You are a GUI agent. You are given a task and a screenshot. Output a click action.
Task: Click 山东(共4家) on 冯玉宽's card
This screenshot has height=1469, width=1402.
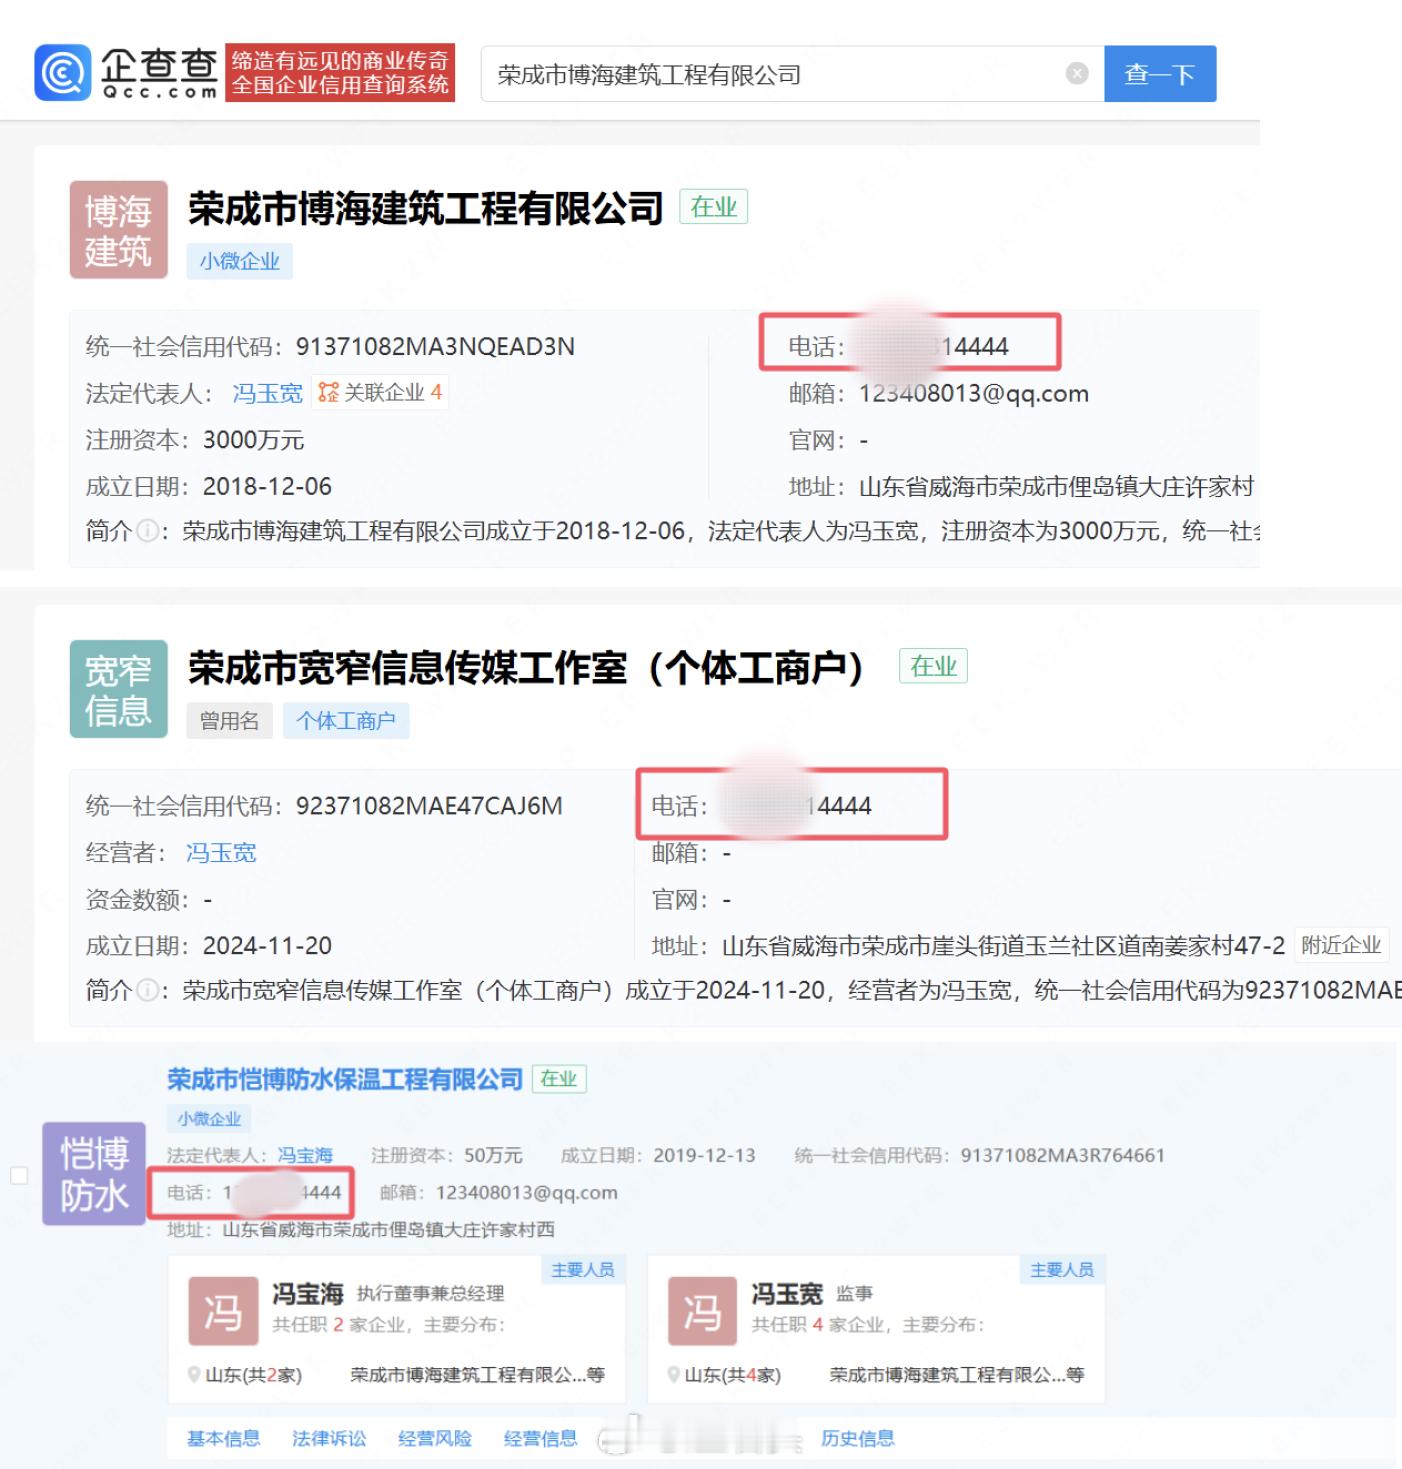point(732,1375)
